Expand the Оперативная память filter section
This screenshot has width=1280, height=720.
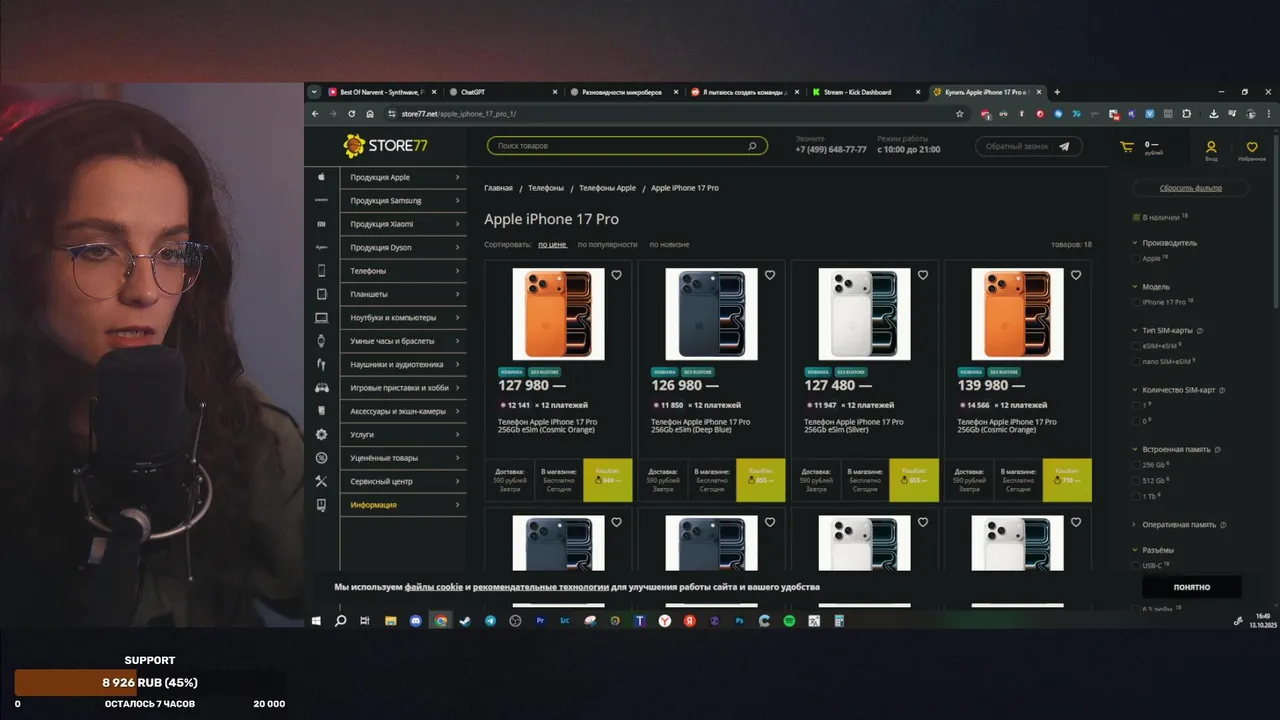click(1135, 525)
